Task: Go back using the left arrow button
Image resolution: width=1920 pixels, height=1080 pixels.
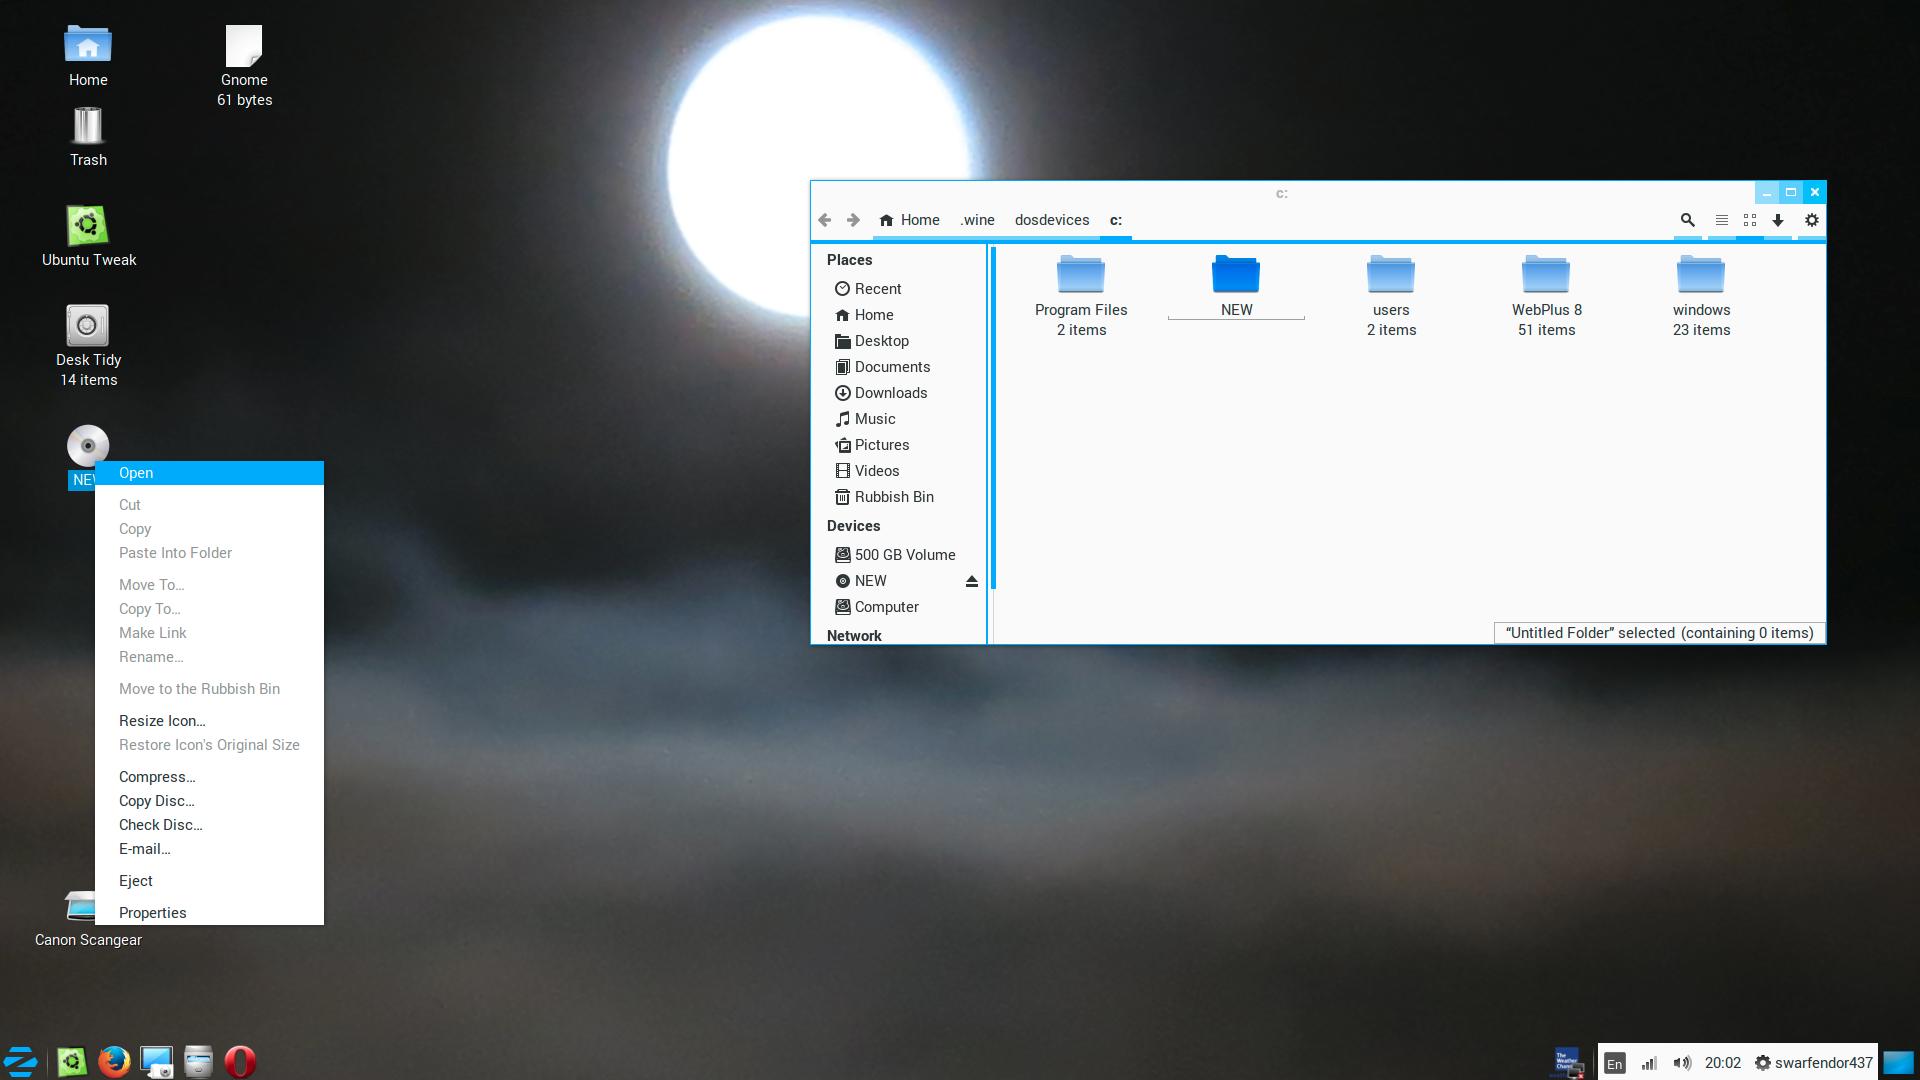Action: [824, 220]
